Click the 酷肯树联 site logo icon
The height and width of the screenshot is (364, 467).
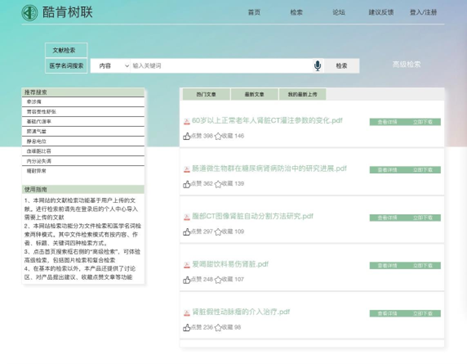tap(30, 13)
